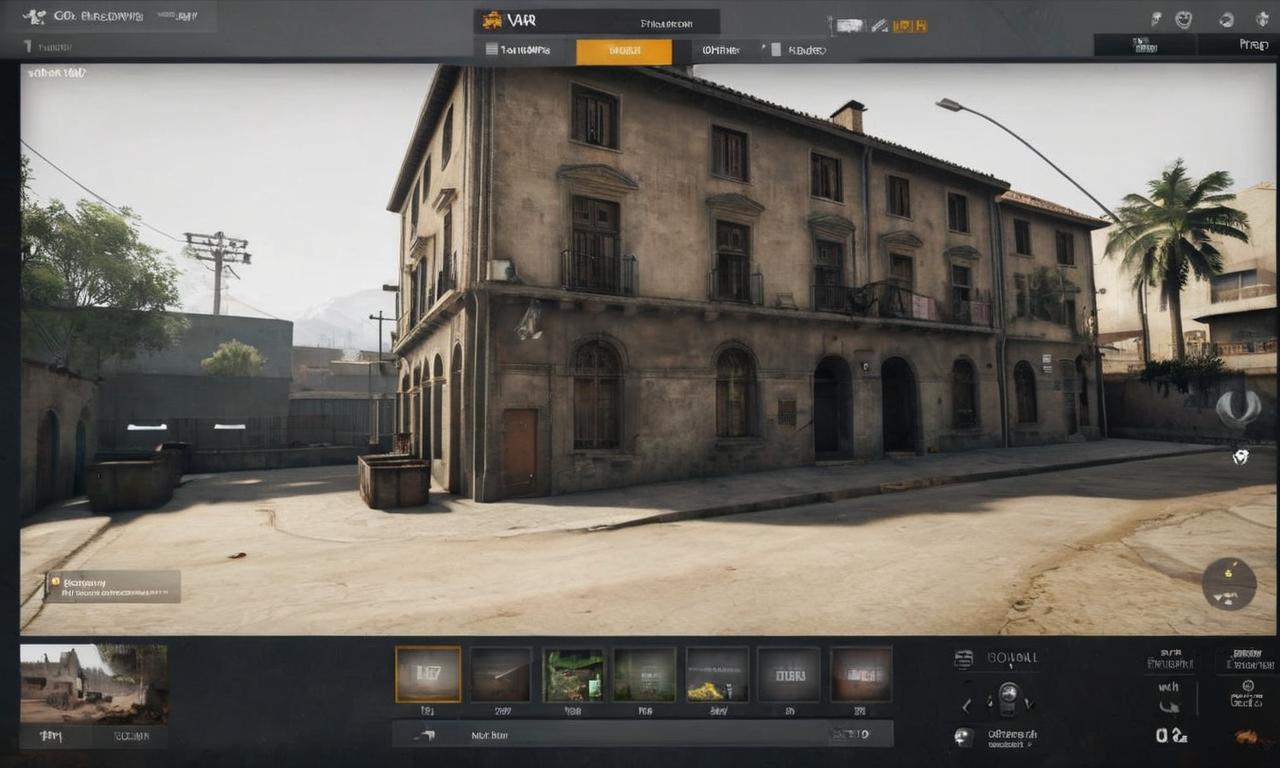This screenshot has height=768, width=1280.
Task: Click the coin icon beside the VAR title
Action: click(x=493, y=21)
